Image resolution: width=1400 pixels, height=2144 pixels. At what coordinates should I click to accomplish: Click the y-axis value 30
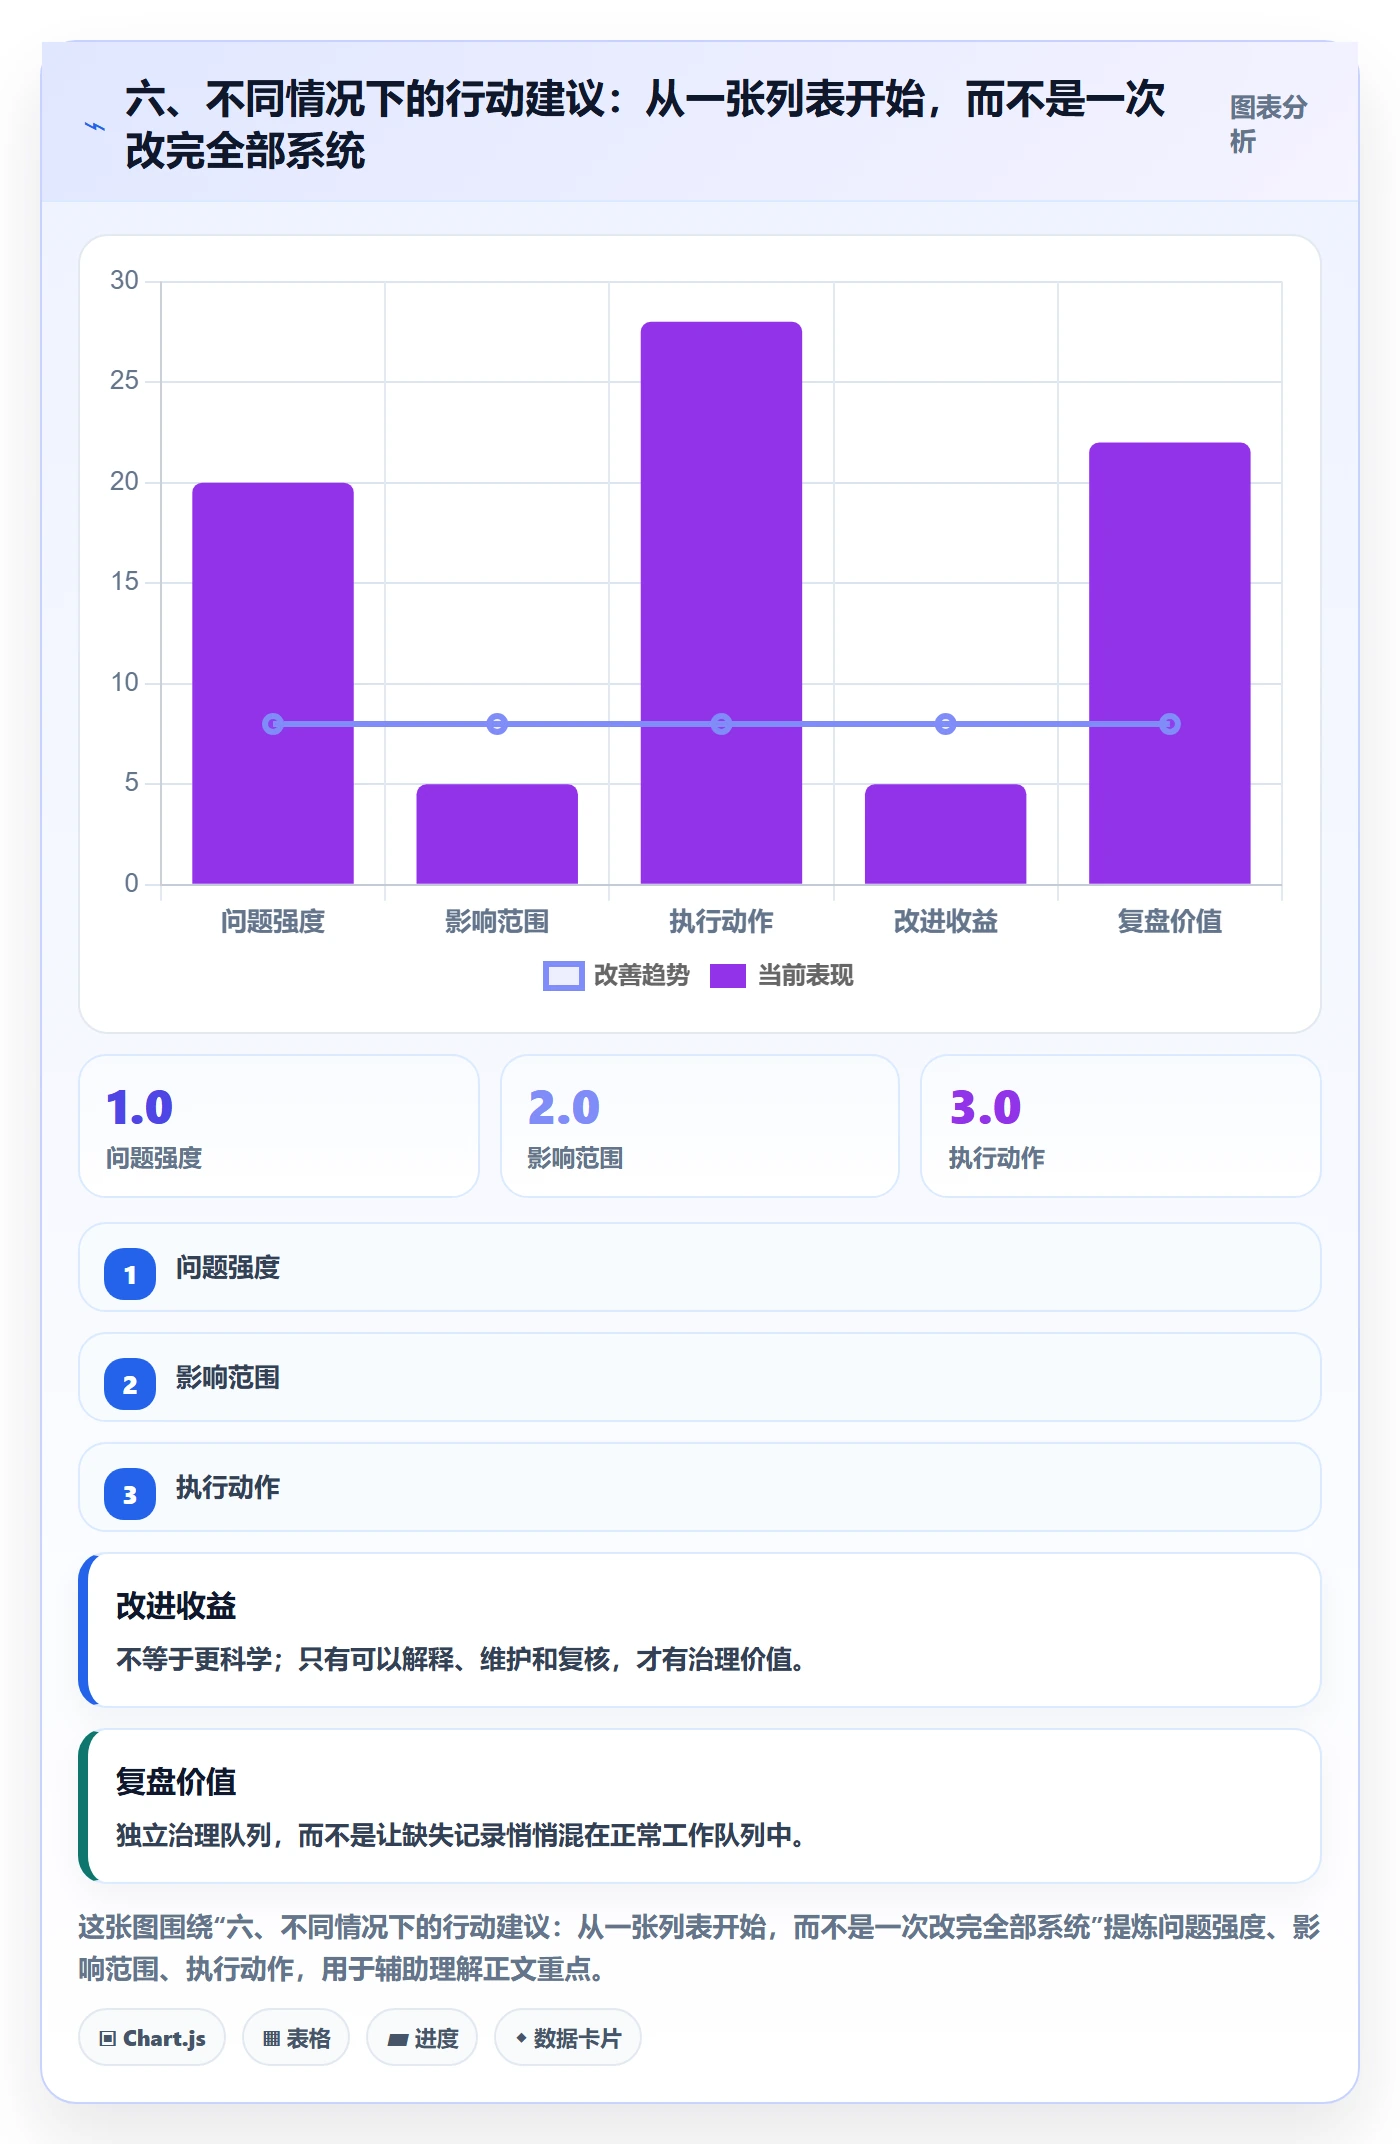tap(124, 280)
